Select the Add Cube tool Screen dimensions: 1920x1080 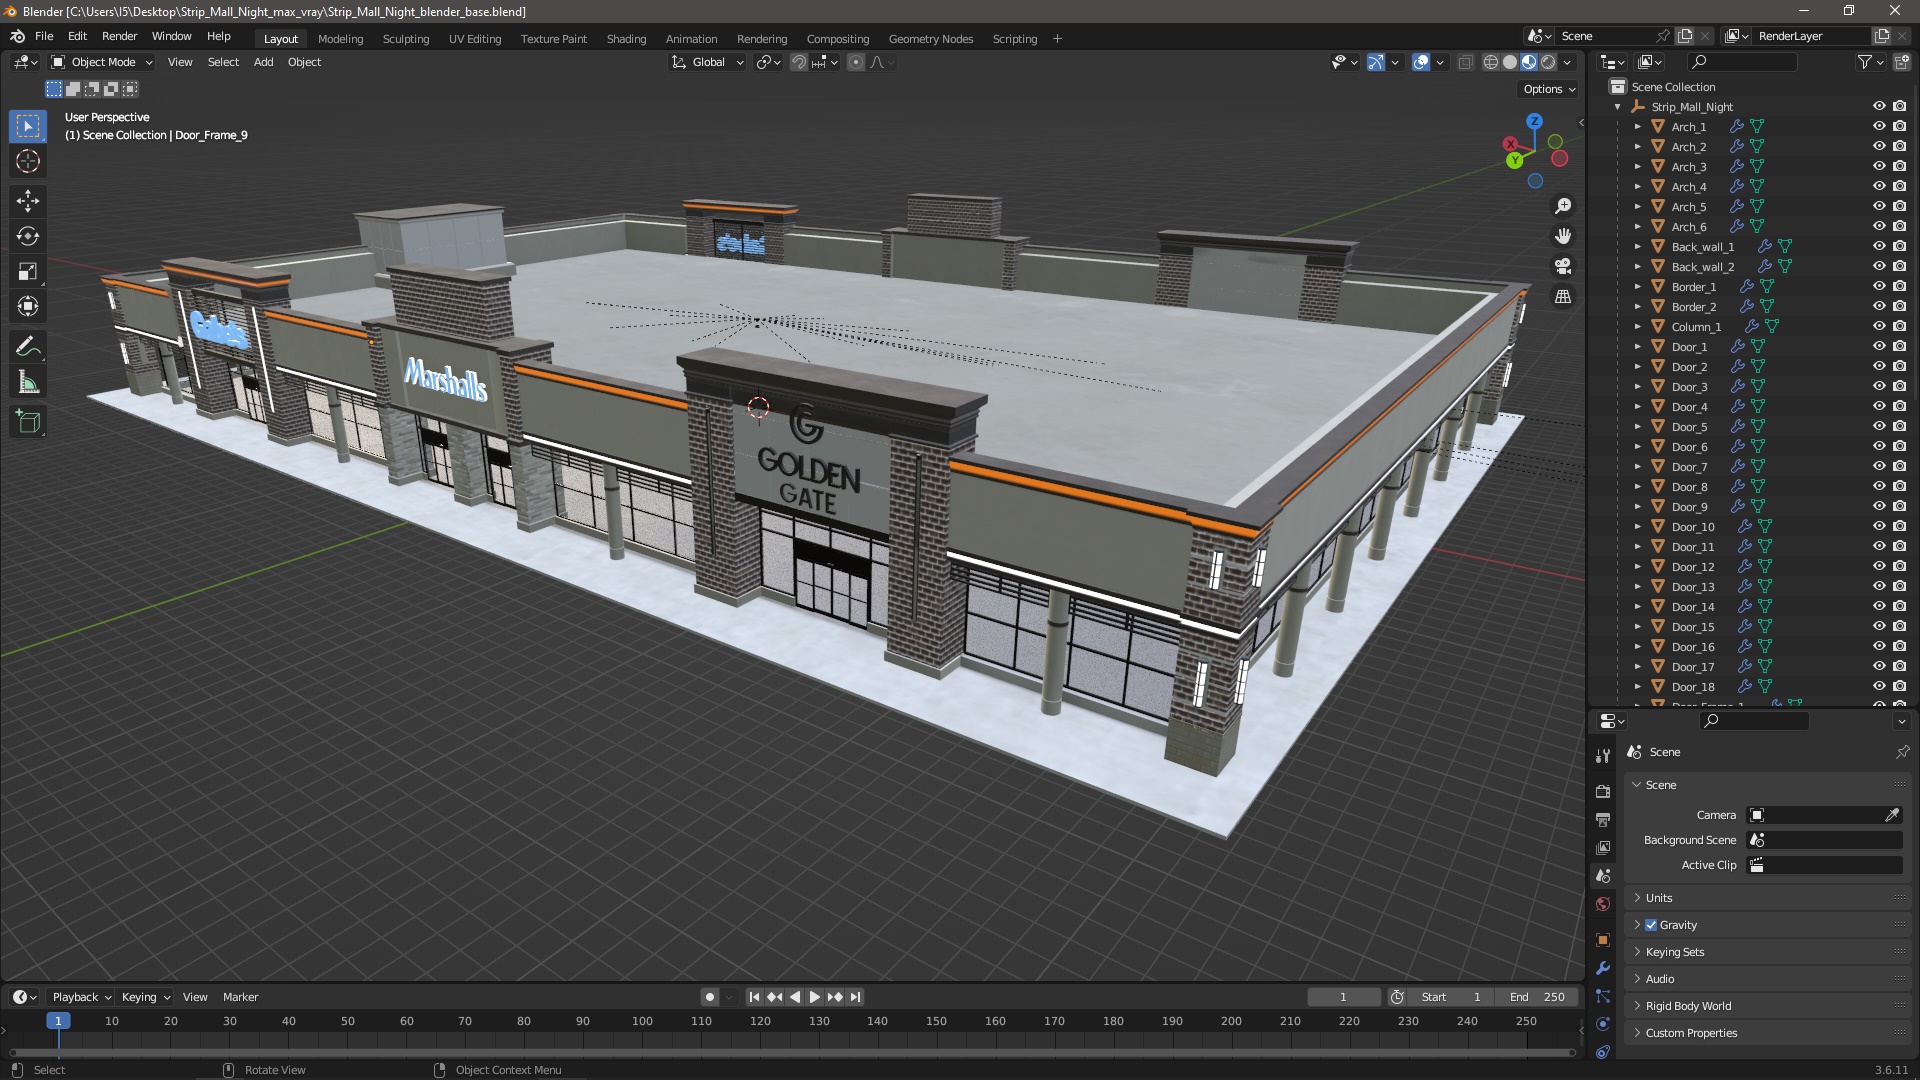pos(28,422)
